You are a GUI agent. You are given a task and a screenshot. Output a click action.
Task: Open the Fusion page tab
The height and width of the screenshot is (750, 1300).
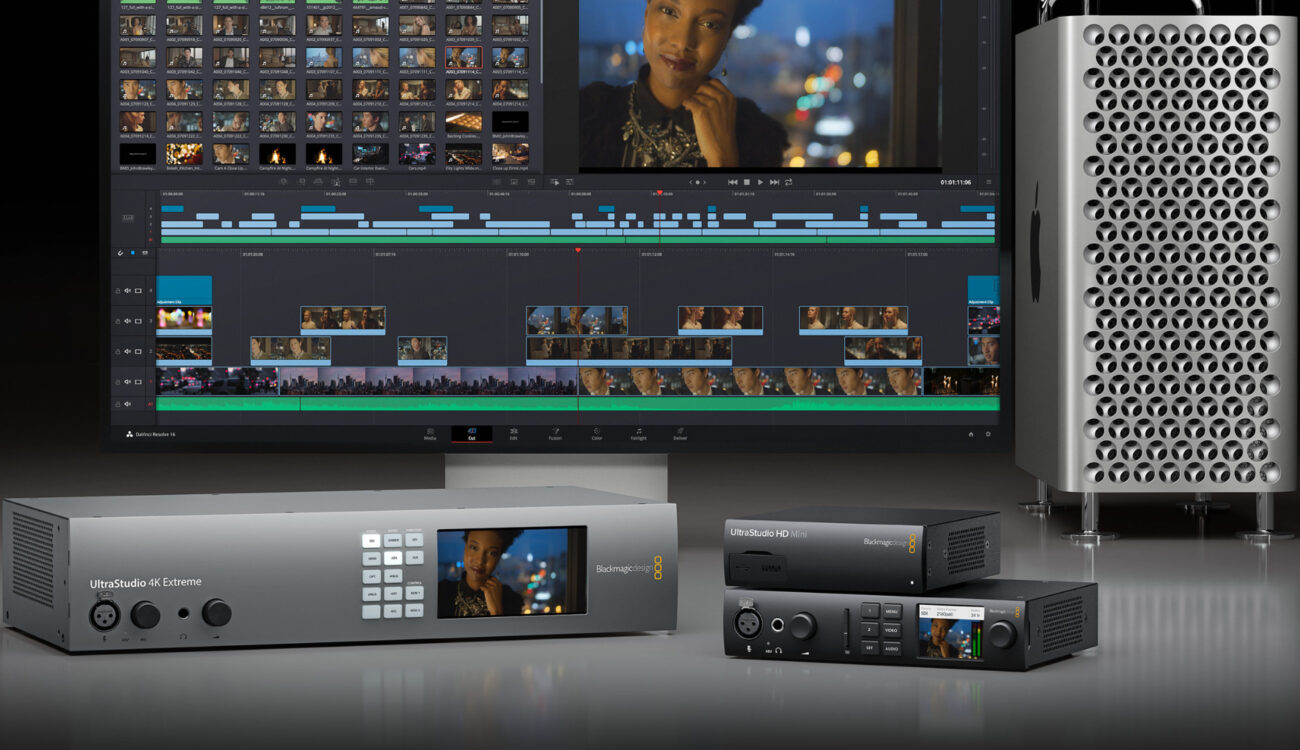pyautogui.click(x=555, y=434)
